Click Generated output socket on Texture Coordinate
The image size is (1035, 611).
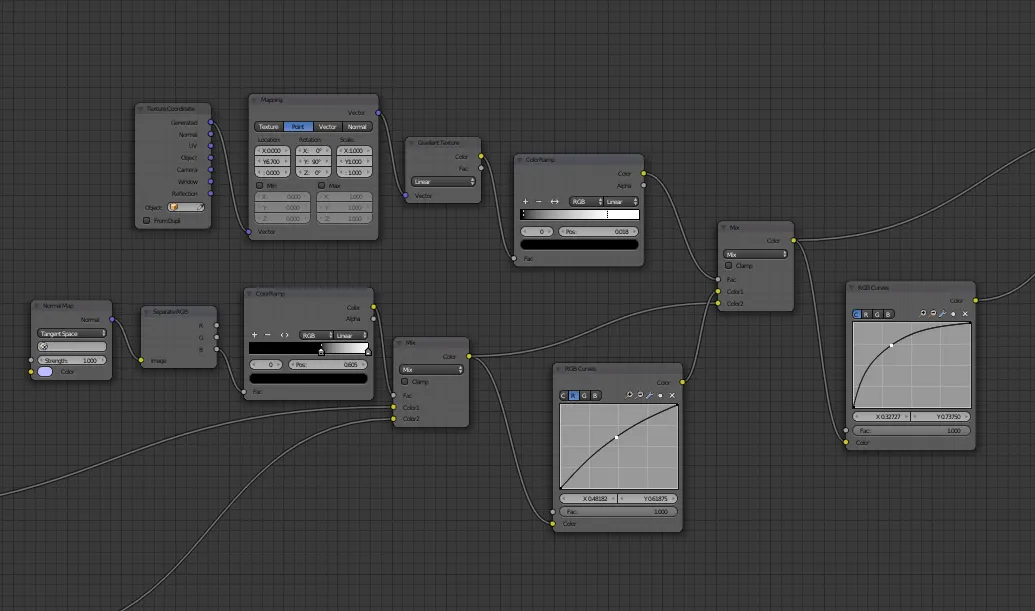pyautogui.click(x=211, y=122)
